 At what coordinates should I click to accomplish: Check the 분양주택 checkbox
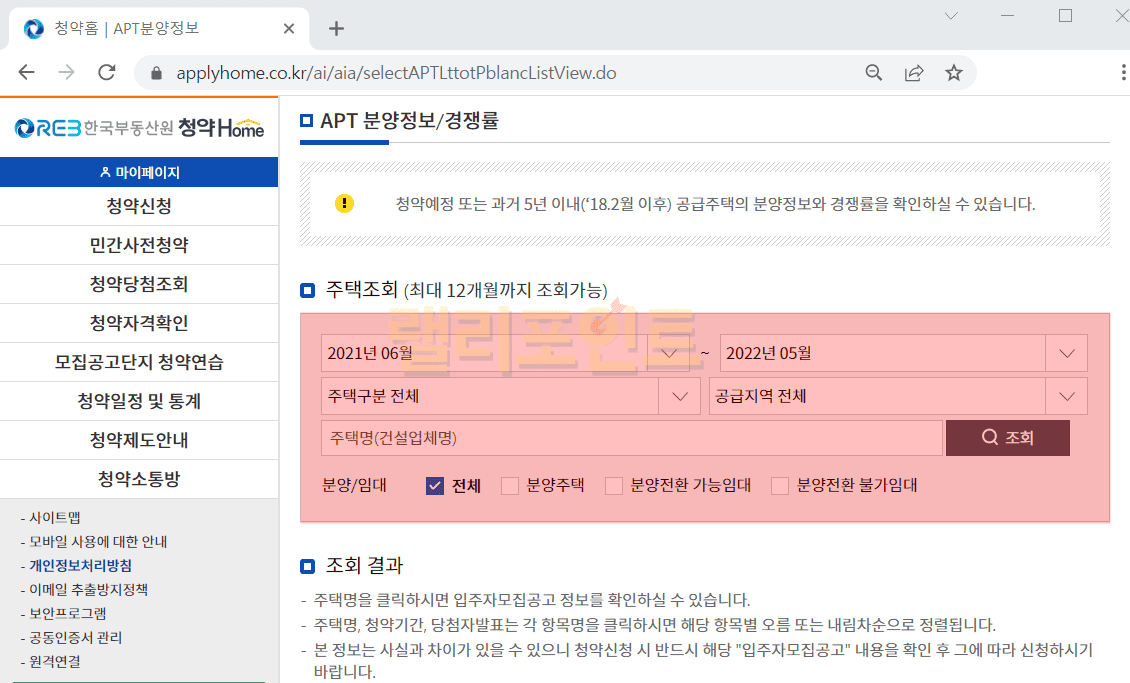pos(510,486)
